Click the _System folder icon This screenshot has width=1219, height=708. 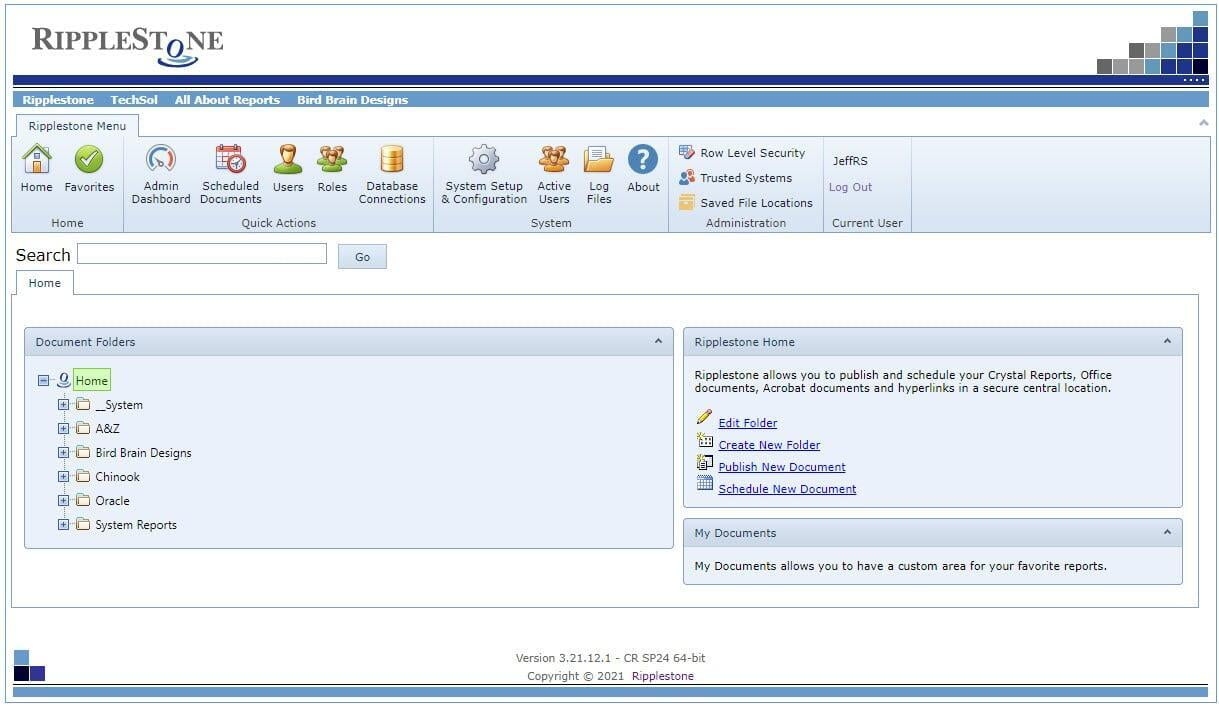click(x=83, y=404)
